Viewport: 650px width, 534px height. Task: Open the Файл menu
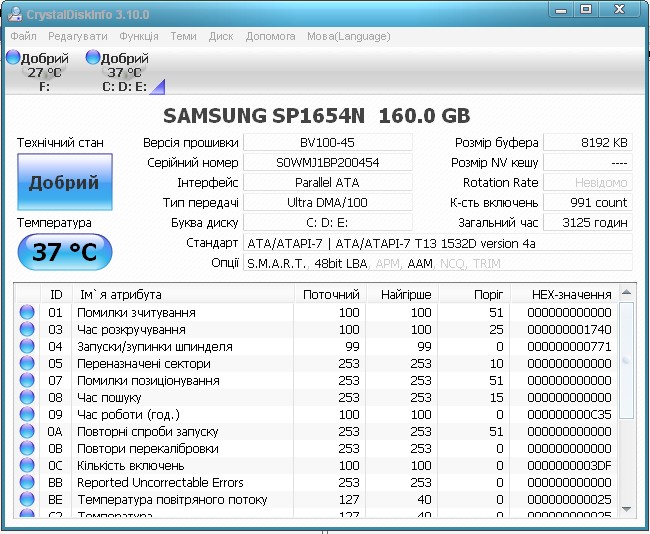(x=23, y=36)
